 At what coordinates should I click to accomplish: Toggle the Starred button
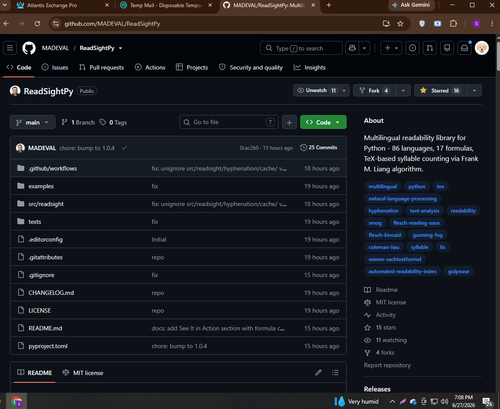coord(441,91)
